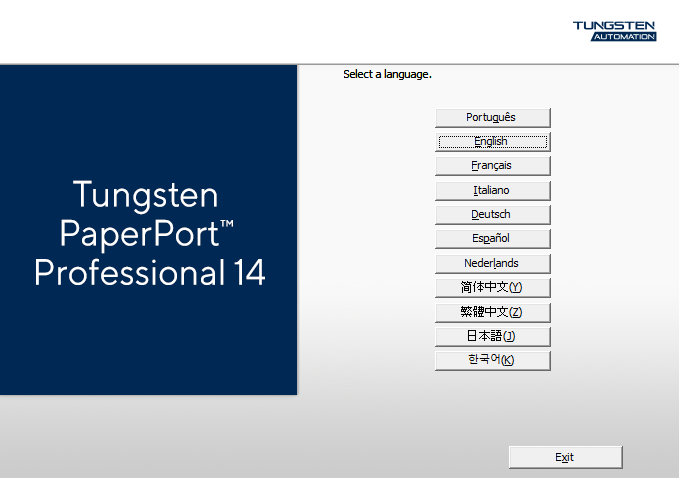This screenshot has height=478, width=679.
Task: Click the AUTOMATION badge under the logo
Action: pyautogui.click(x=623, y=37)
